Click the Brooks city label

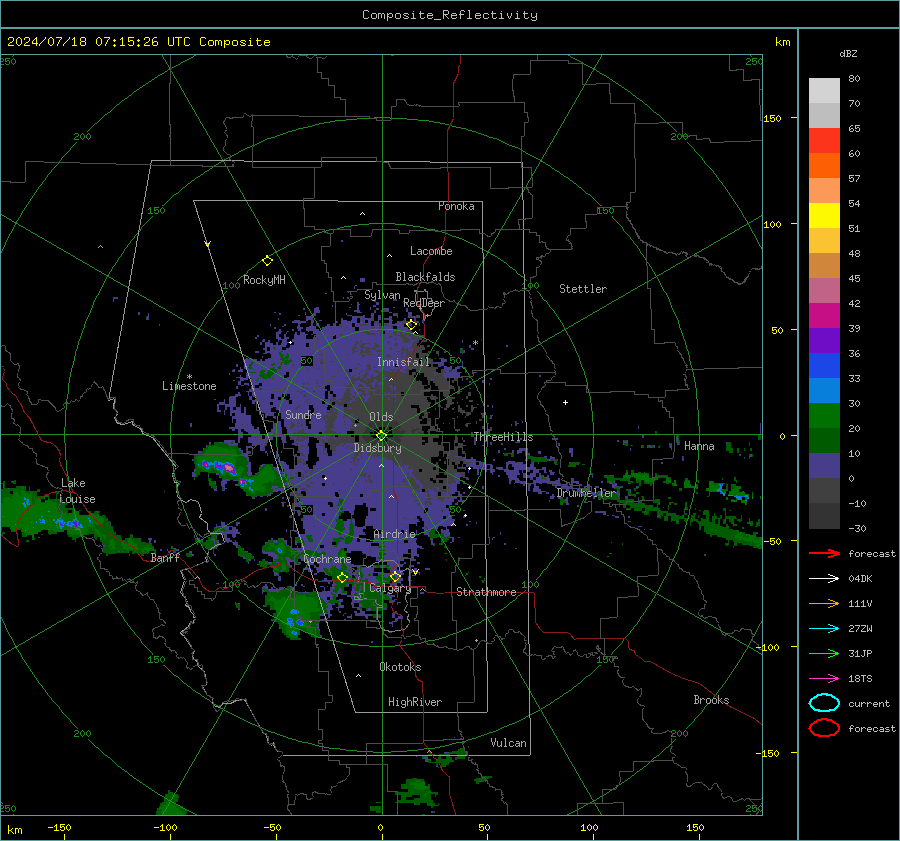tap(711, 700)
